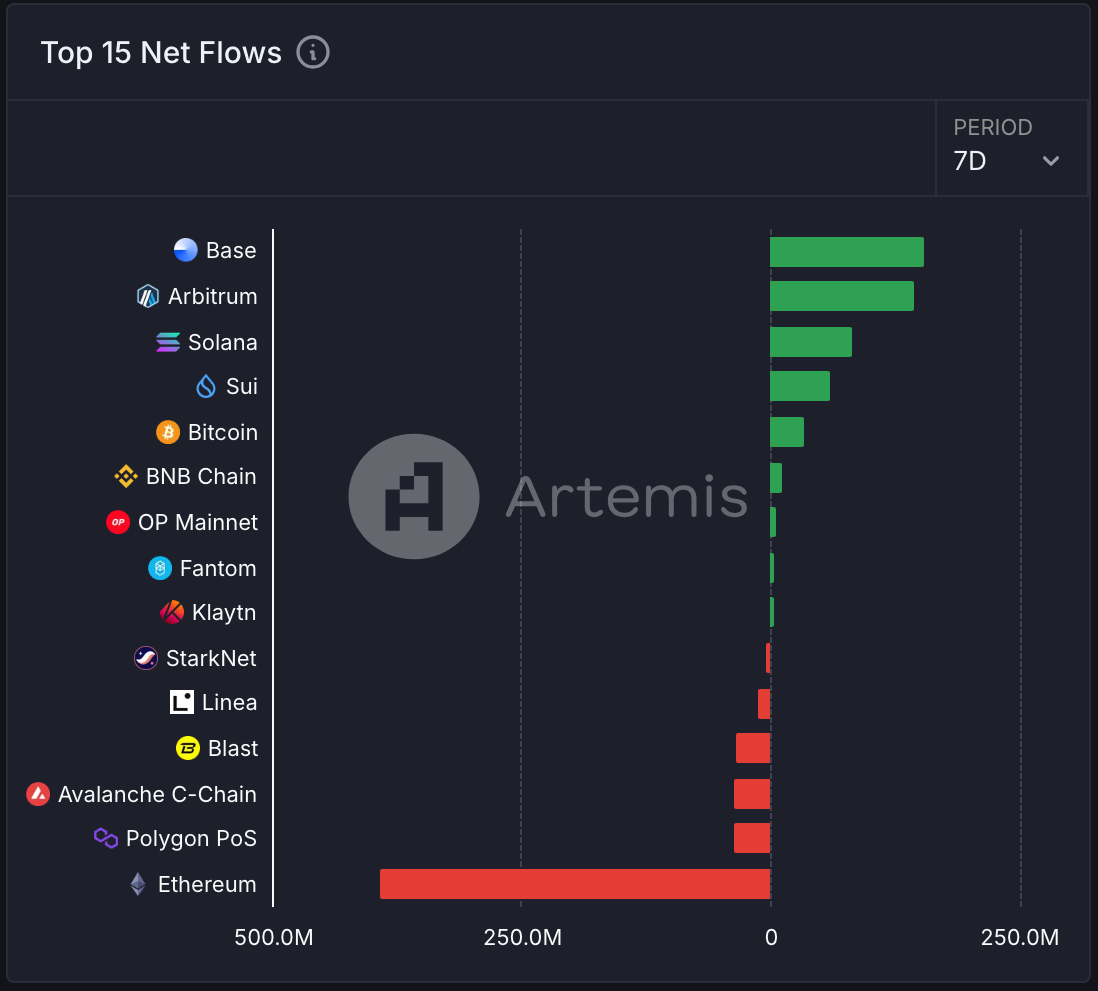Click the Top 15 Net Flows title
The image size is (1098, 991).
click(x=161, y=53)
